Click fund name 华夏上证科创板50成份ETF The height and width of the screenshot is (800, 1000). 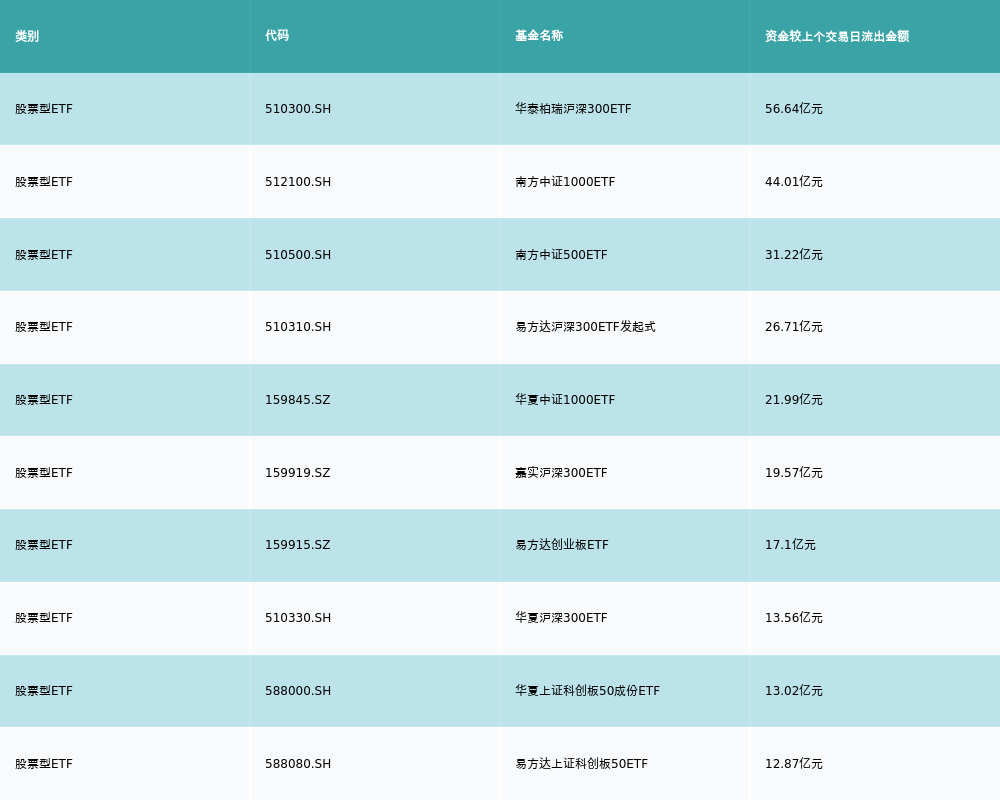pos(587,691)
